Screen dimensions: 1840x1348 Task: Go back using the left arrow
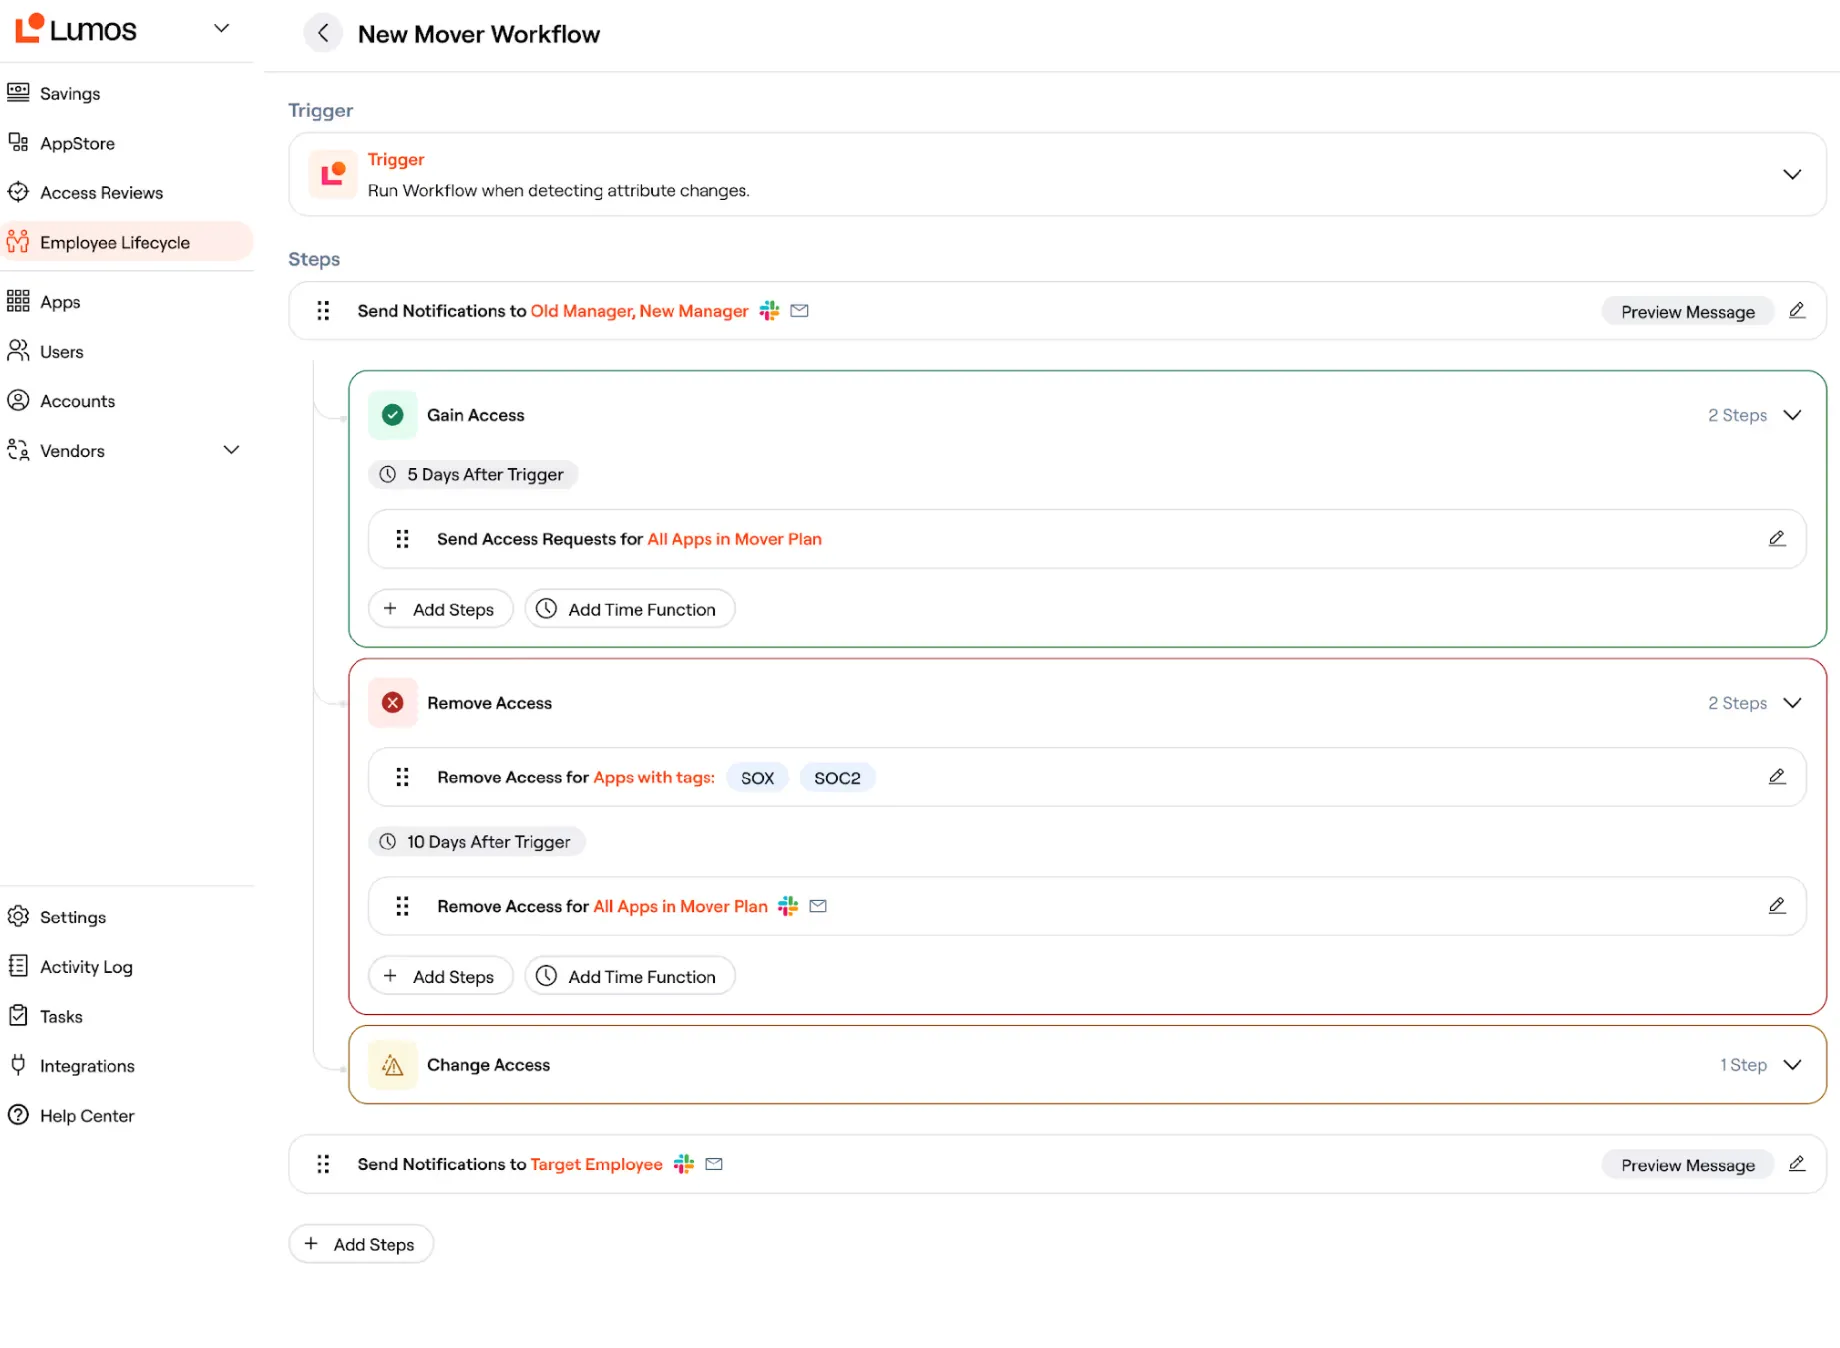[x=322, y=33]
